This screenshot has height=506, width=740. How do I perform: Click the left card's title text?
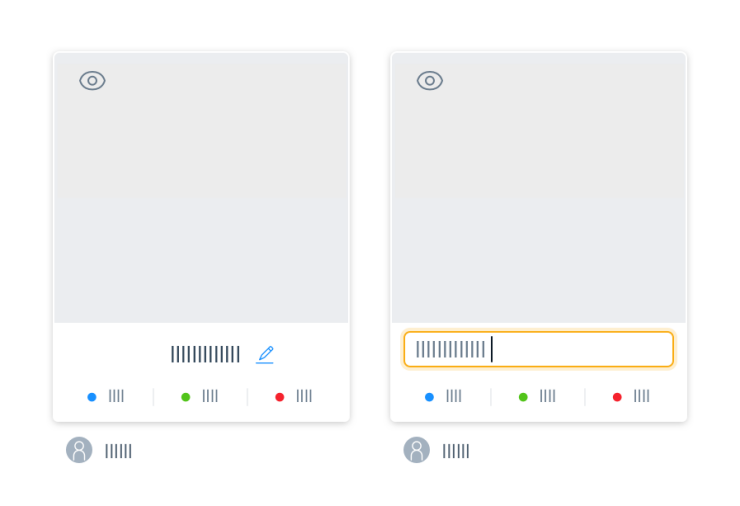[x=205, y=354]
